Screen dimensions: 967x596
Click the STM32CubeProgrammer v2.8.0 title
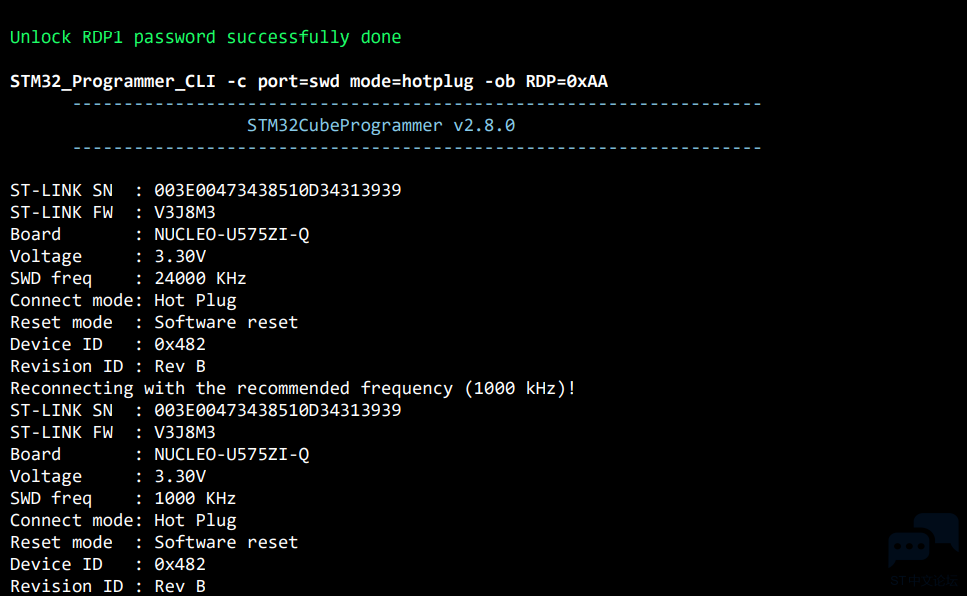click(381, 126)
